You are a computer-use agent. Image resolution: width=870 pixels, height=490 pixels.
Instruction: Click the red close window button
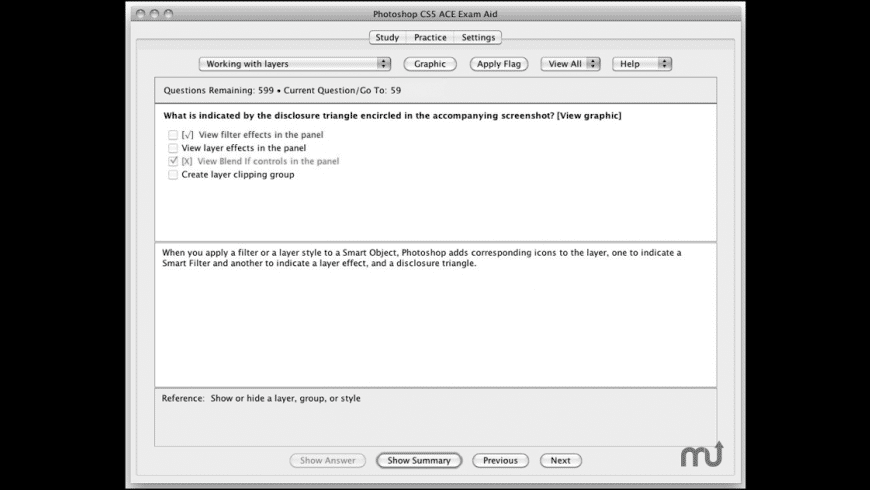pos(140,14)
